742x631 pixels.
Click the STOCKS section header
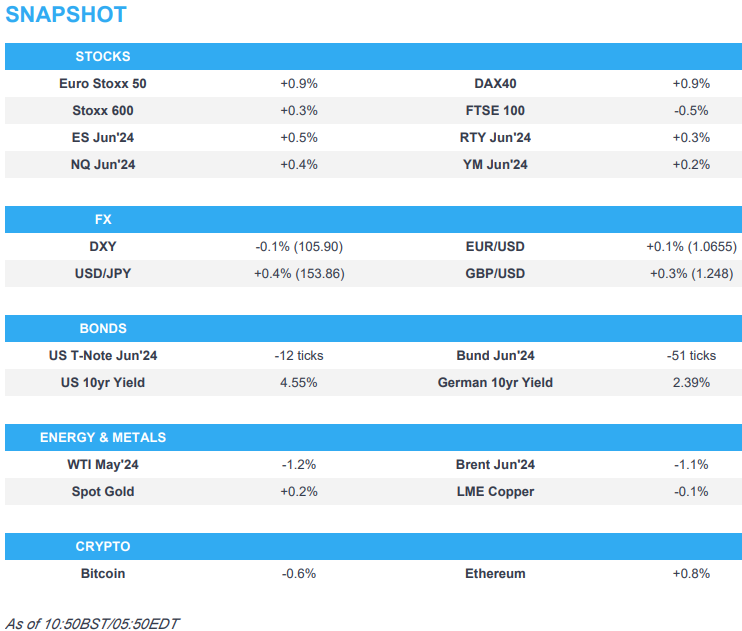(103, 56)
